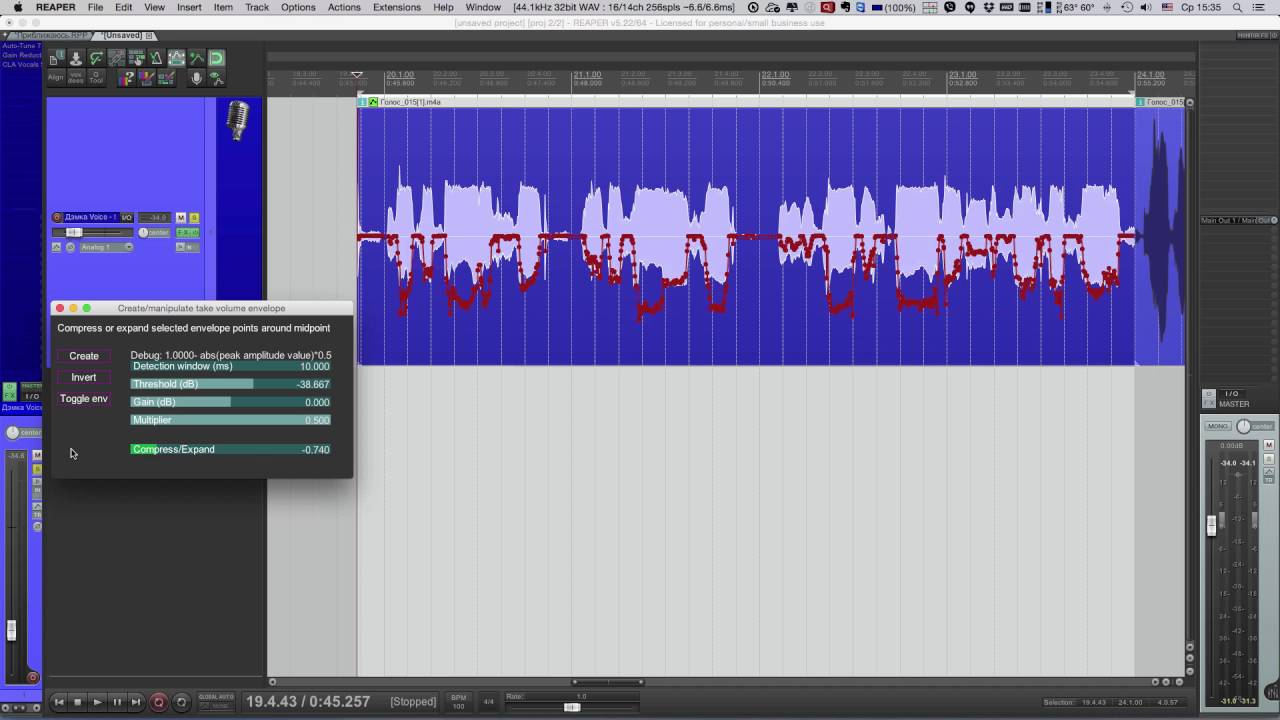Click the mixer settings icon at master bottom
Viewport: 1280px width, 720px height.
tap(1270, 691)
